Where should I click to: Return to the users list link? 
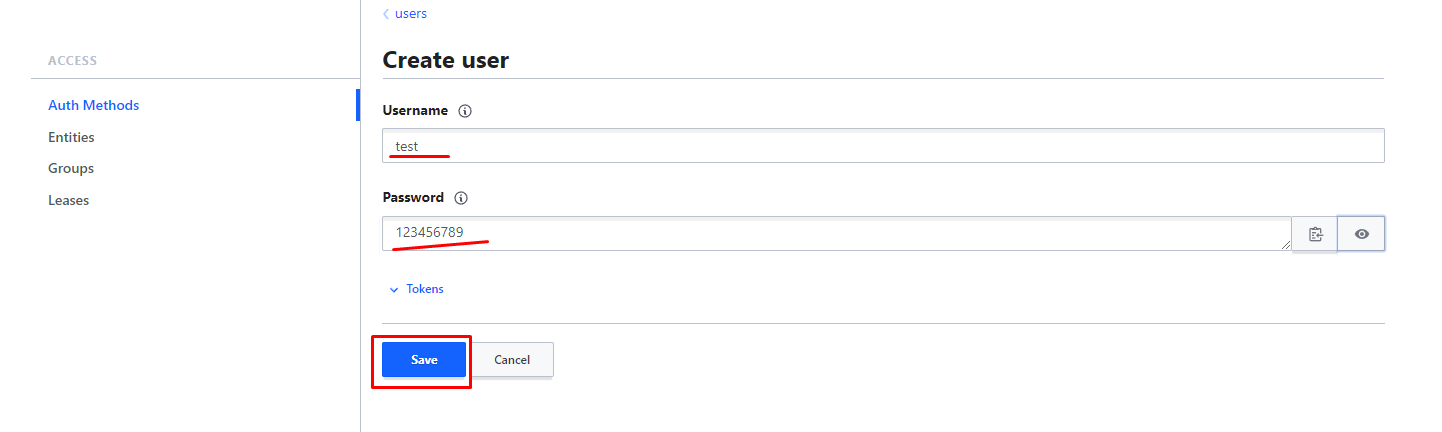(x=411, y=14)
